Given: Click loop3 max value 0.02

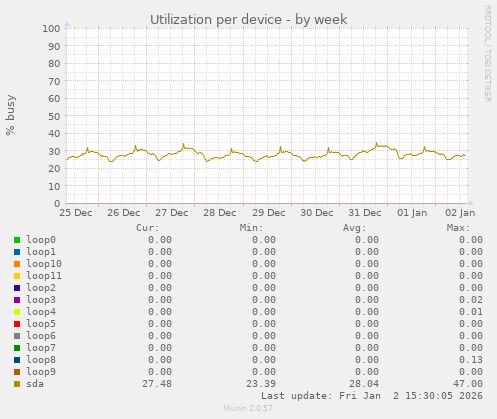Looking at the screenshot, I should pyautogui.click(x=471, y=300).
